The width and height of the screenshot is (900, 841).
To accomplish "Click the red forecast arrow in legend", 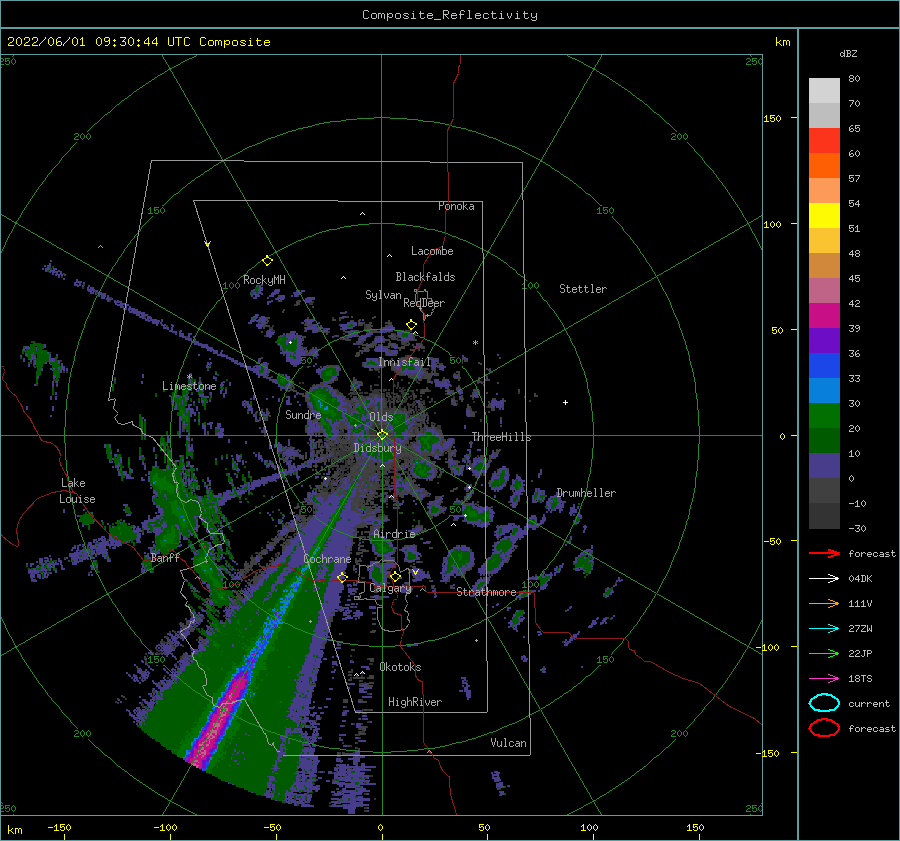I will [824, 553].
